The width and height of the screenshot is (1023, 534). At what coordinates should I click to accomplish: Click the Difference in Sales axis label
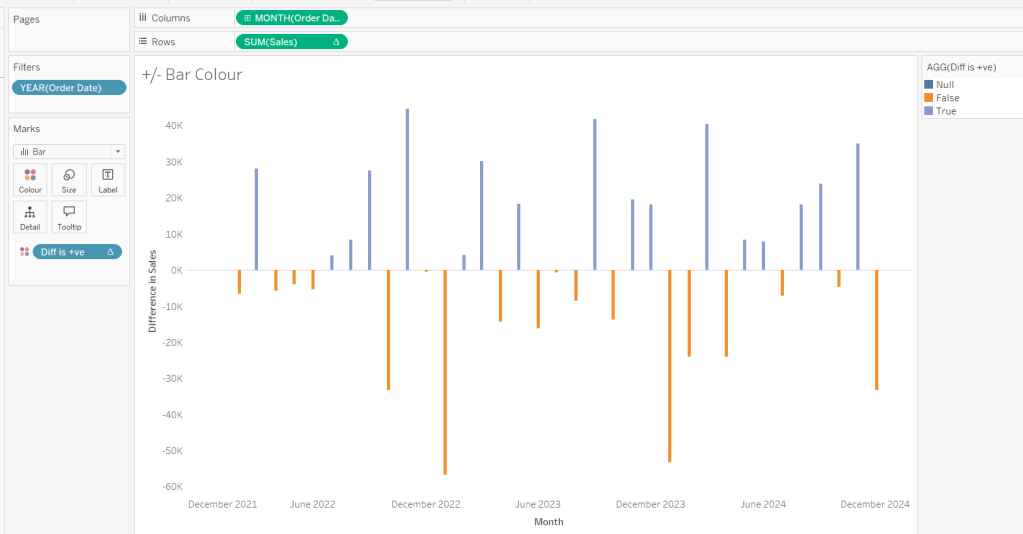pos(153,291)
